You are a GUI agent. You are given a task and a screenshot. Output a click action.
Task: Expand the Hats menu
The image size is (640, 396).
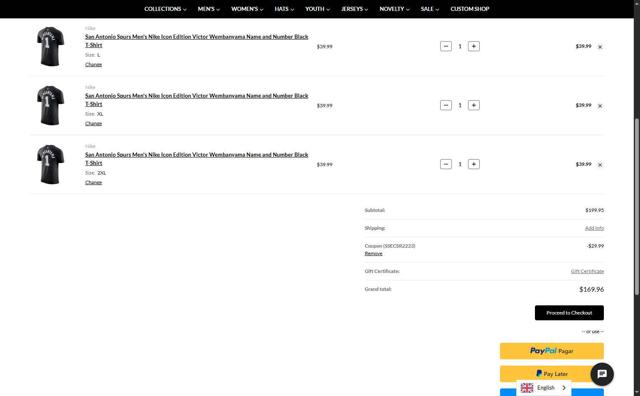pos(284,9)
